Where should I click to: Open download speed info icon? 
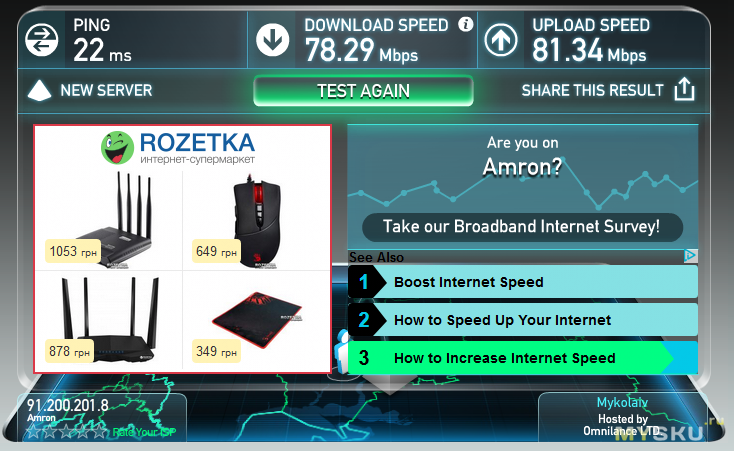click(x=465, y=24)
